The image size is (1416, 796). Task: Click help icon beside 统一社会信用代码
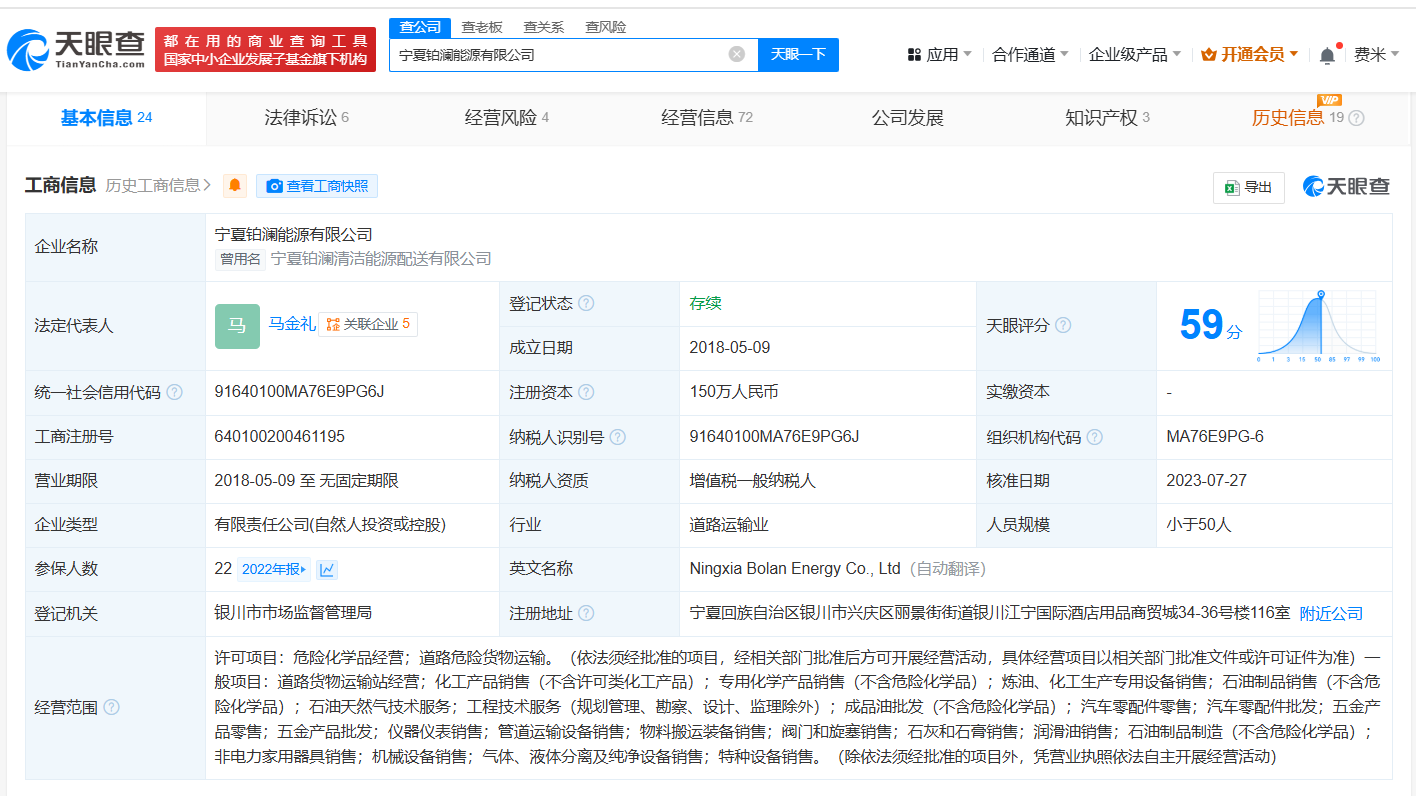(x=175, y=392)
